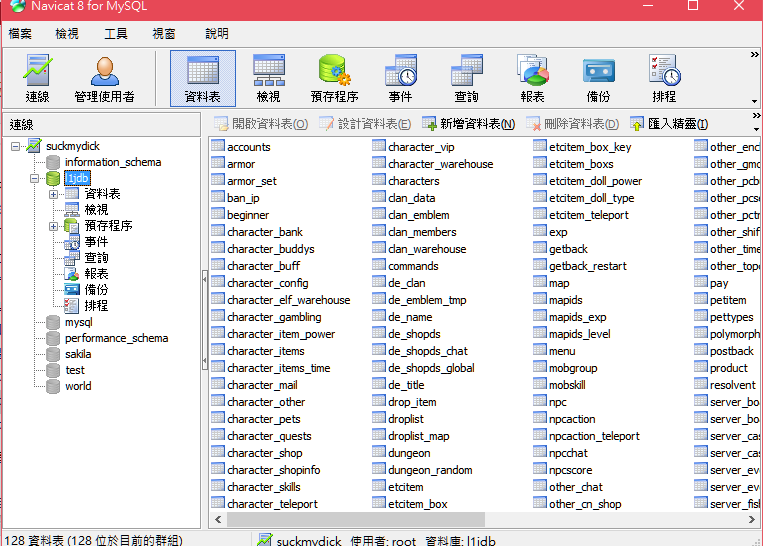This screenshot has height=546, width=763.
Task: Select the menu table icon
Action: pyautogui.click(x=540, y=350)
